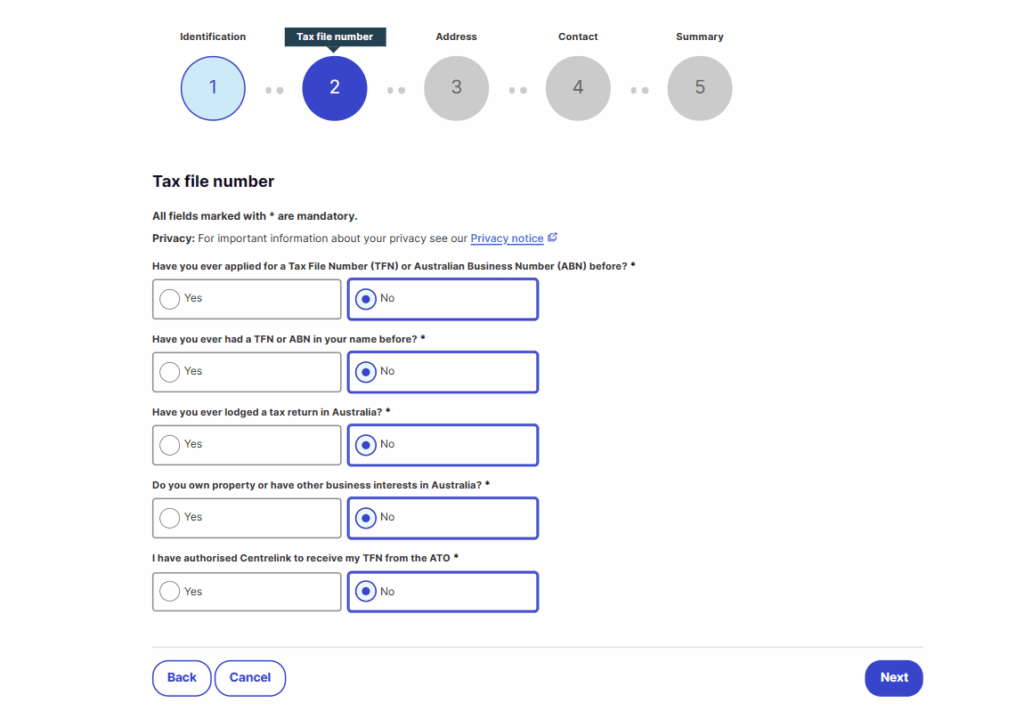
Task: Click step 2 Tax file number circle
Action: [x=334, y=88]
